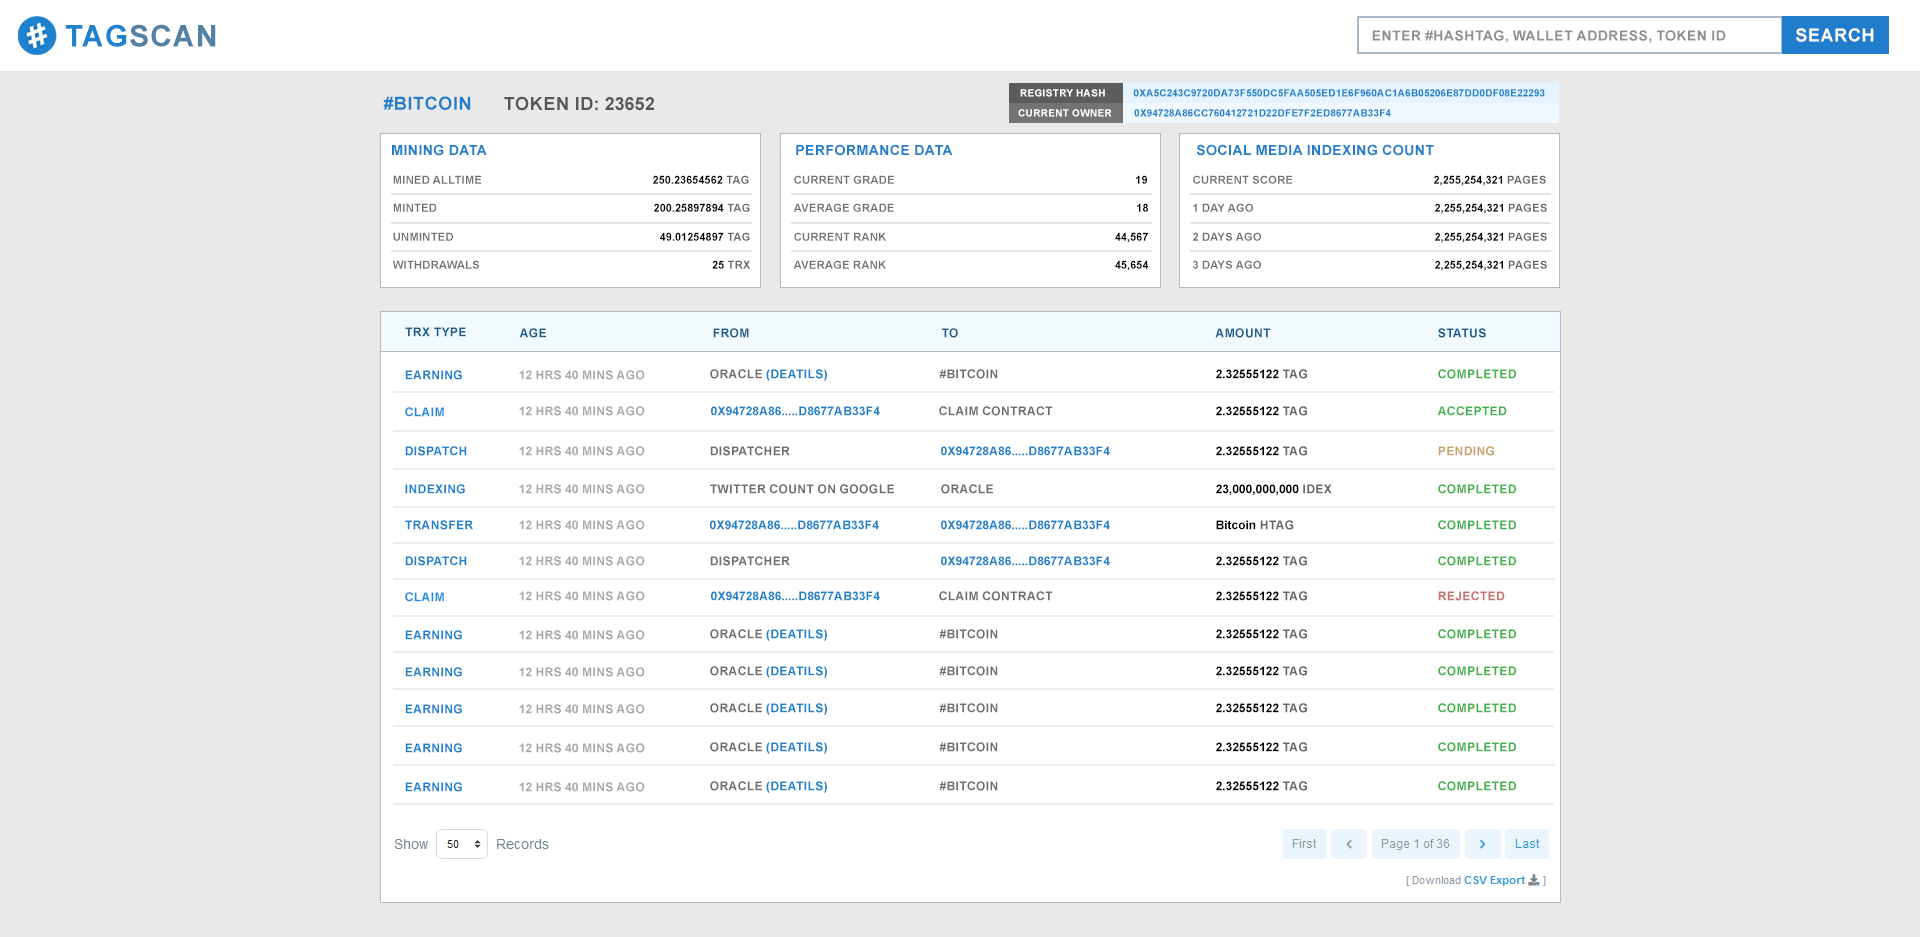Click the FROM column header
Screen dimensions: 1920x937
click(731, 333)
